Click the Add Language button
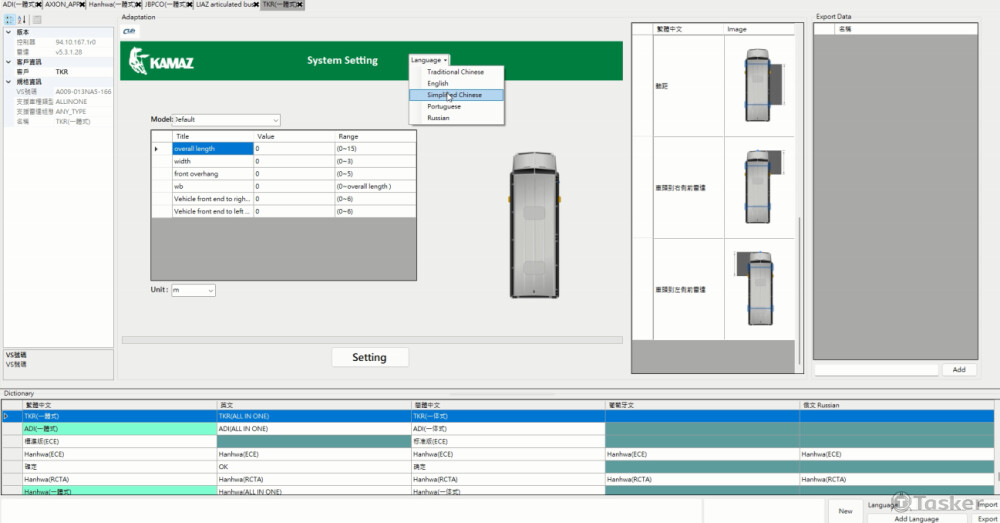The width and height of the screenshot is (1000, 523). pyautogui.click(x=914, y=518)
